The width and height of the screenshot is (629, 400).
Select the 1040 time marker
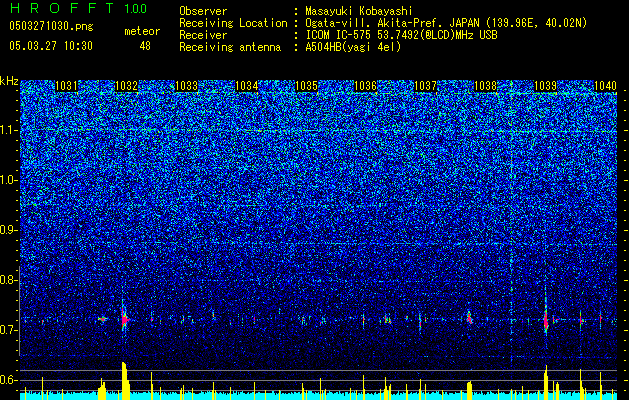point(605,86)
